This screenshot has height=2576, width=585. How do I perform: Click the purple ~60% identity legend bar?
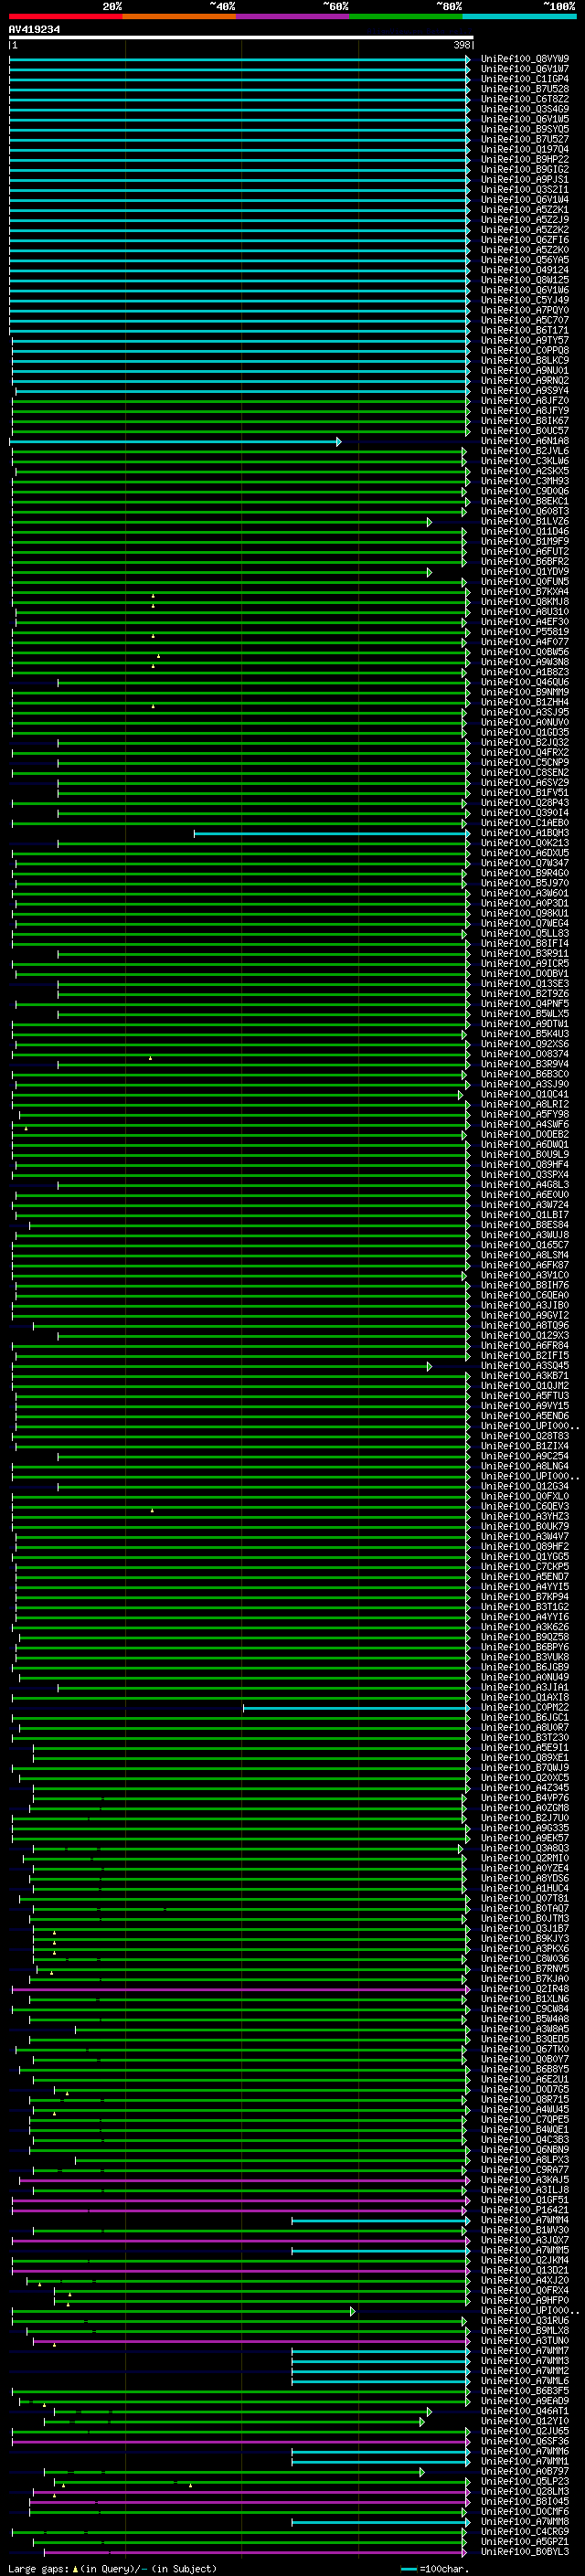pyautogui.click(x=293, y=17)
